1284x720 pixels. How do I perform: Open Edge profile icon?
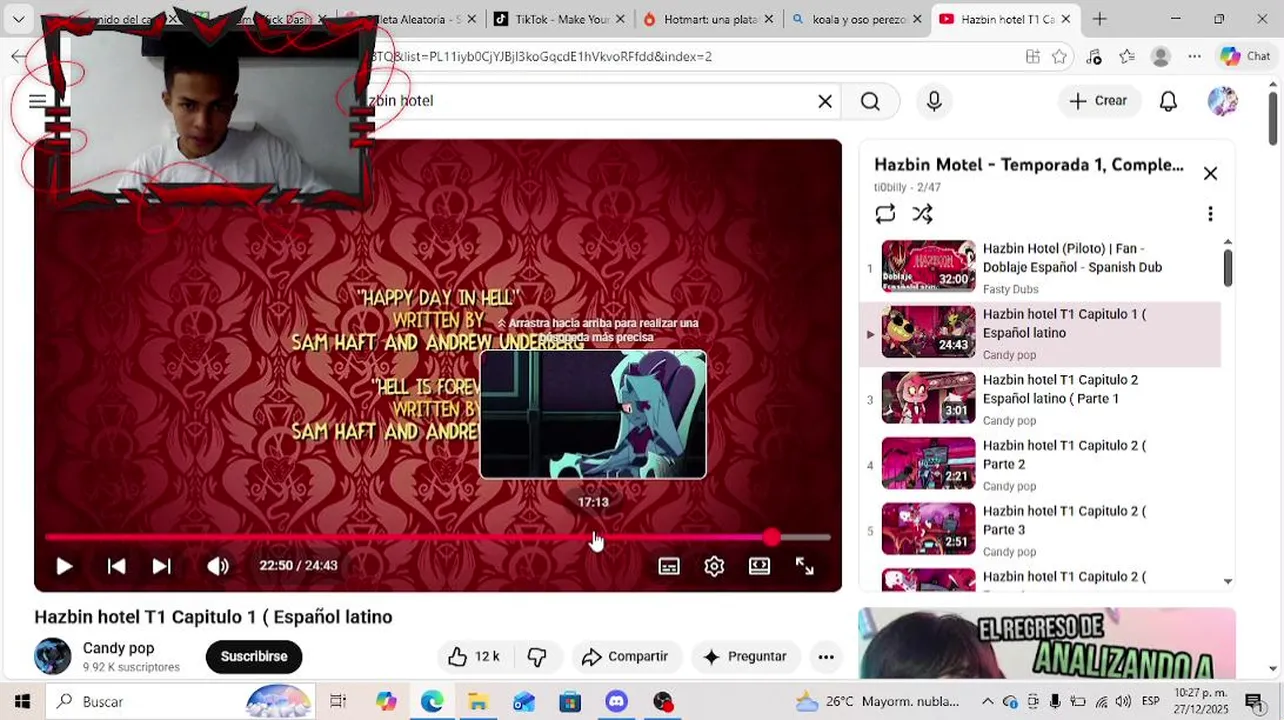(x=1161, y=57)
